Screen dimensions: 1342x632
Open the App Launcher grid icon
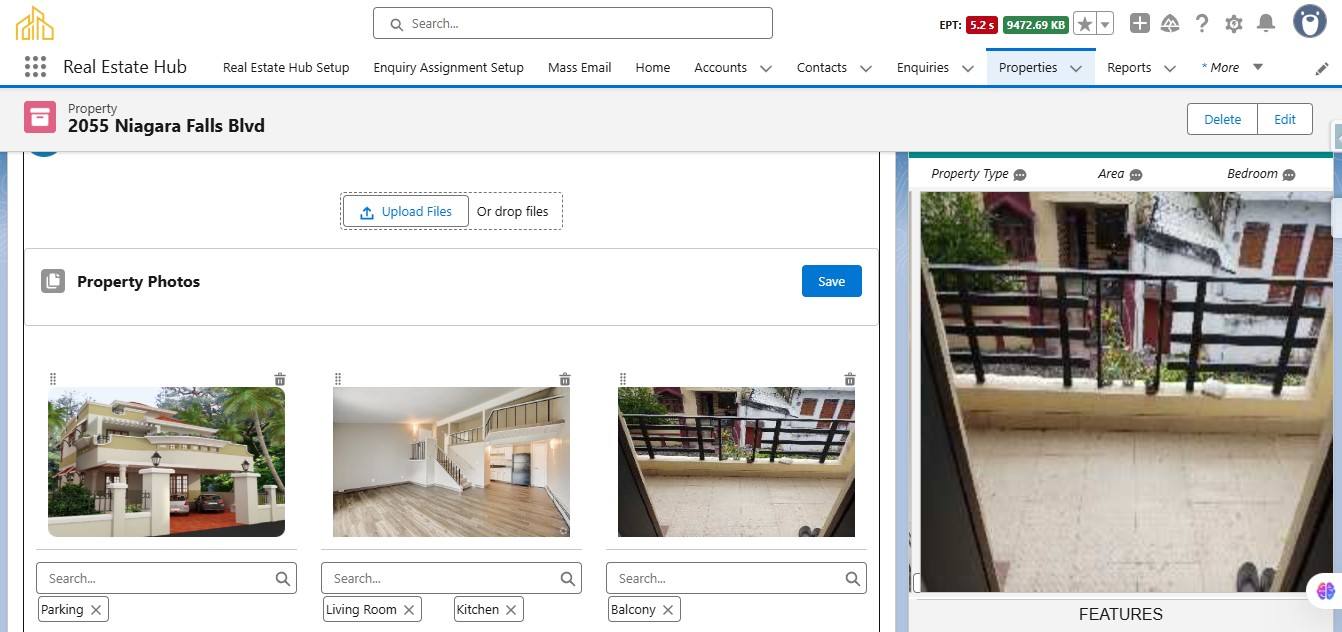pyautogui.click(x=35, y=67)
